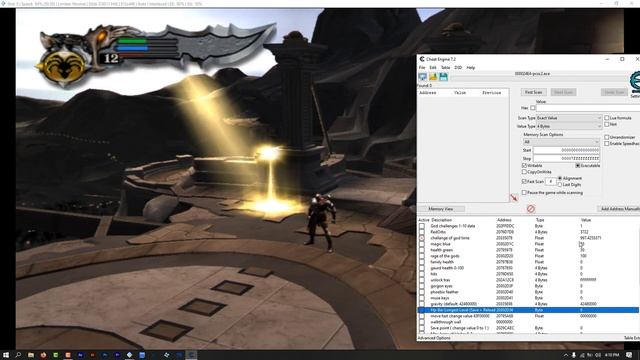
Task: Activate the magic blue entry checkbox
Action: (422, 244)
